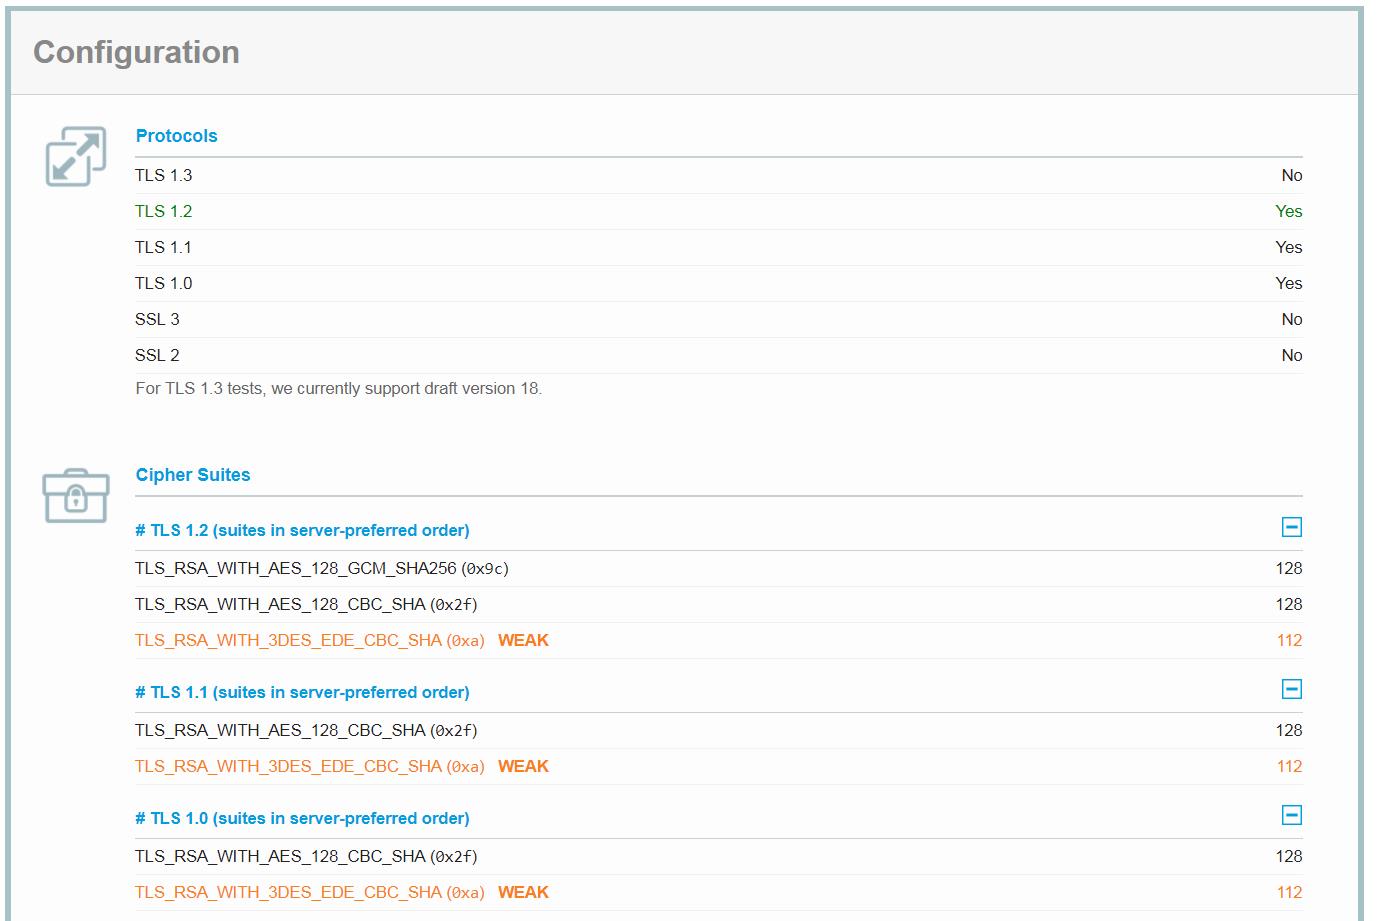Open the Cipher Suites heading link
Viewport: 1389px width, 921px height.
tap(193, 475)
